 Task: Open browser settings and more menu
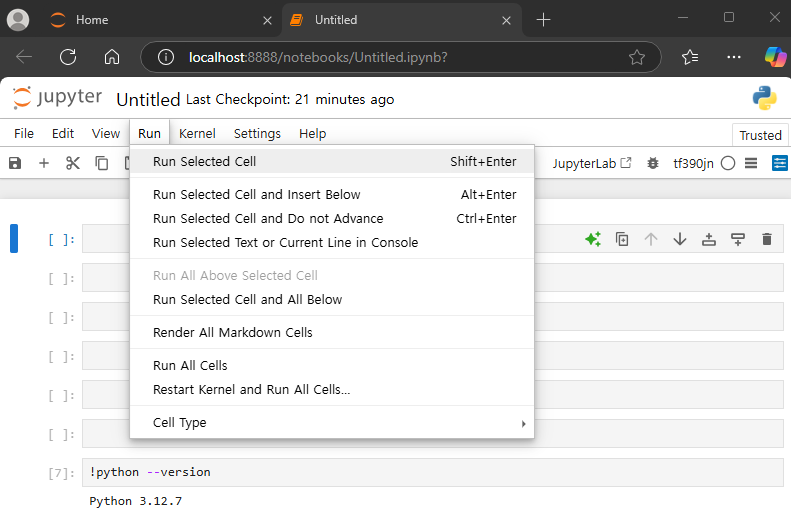click(x=733, y=57)
